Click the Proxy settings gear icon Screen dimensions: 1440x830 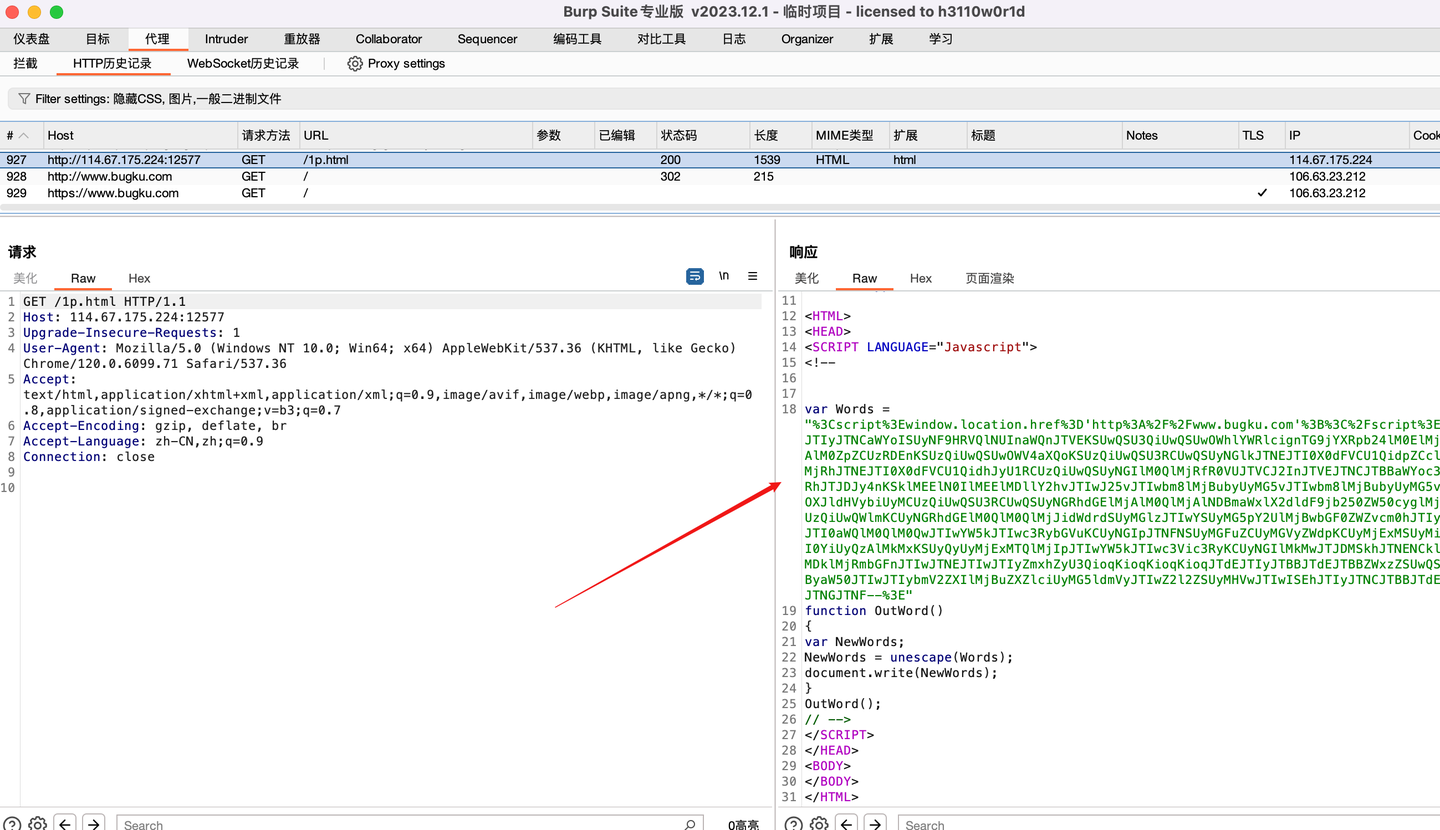click(x=355, y=63)
